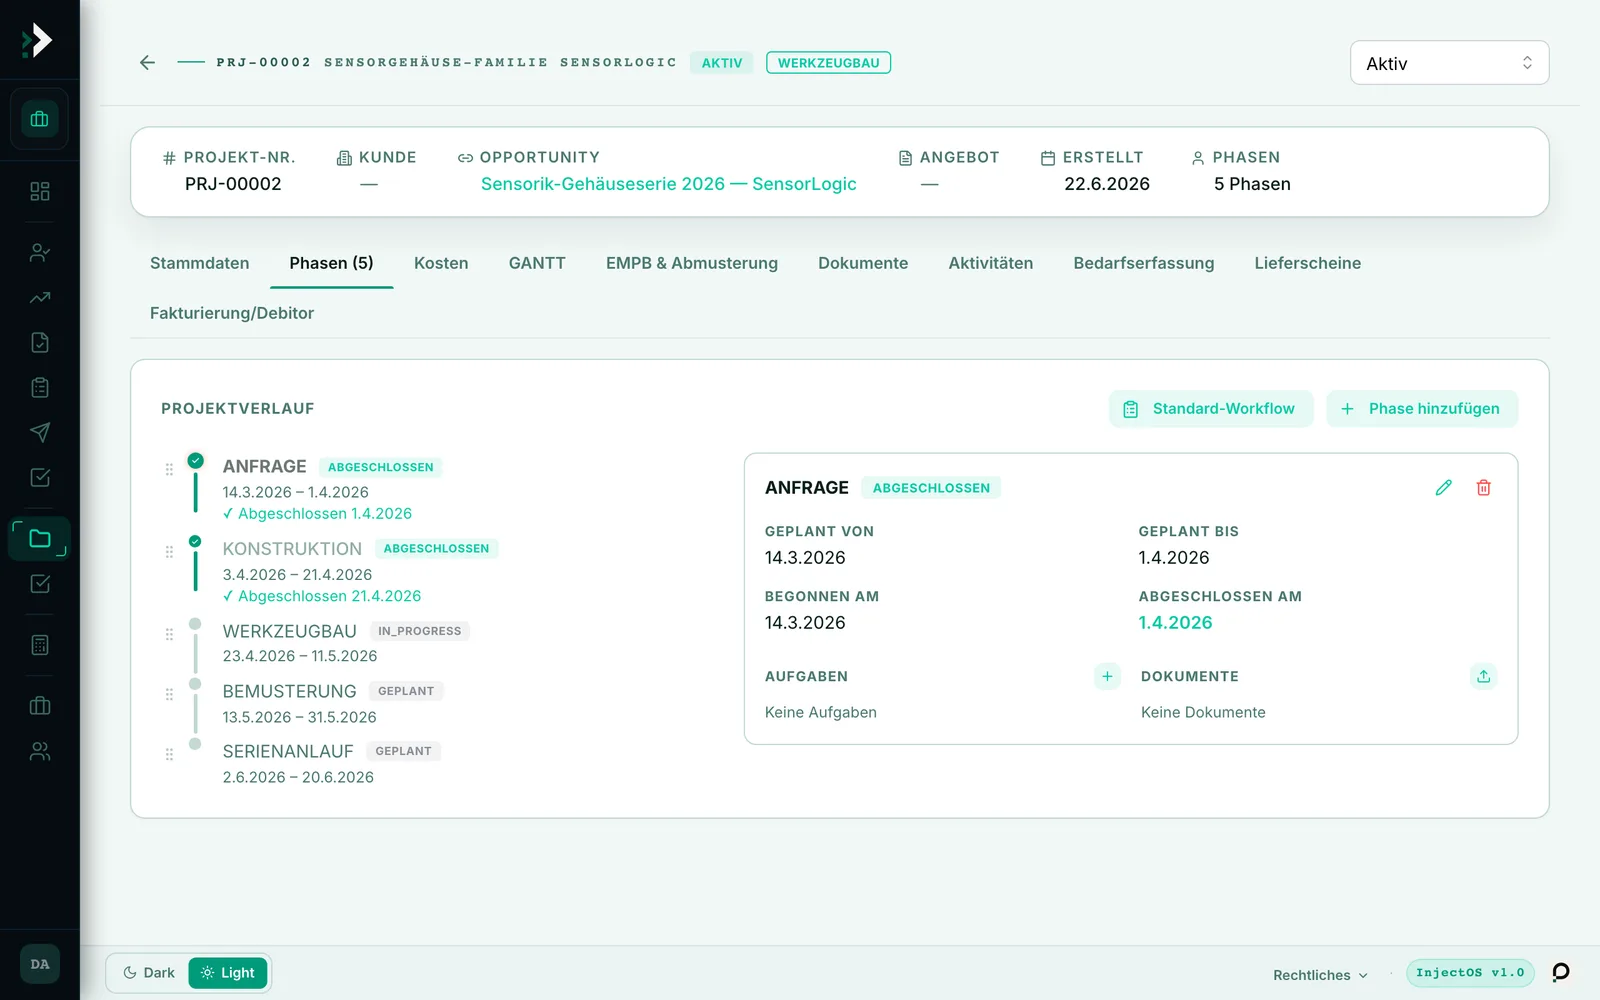Switch to the Aktivitäten tab
The height and width of the screenshot is (1000, 1600).
coord(991,263)
